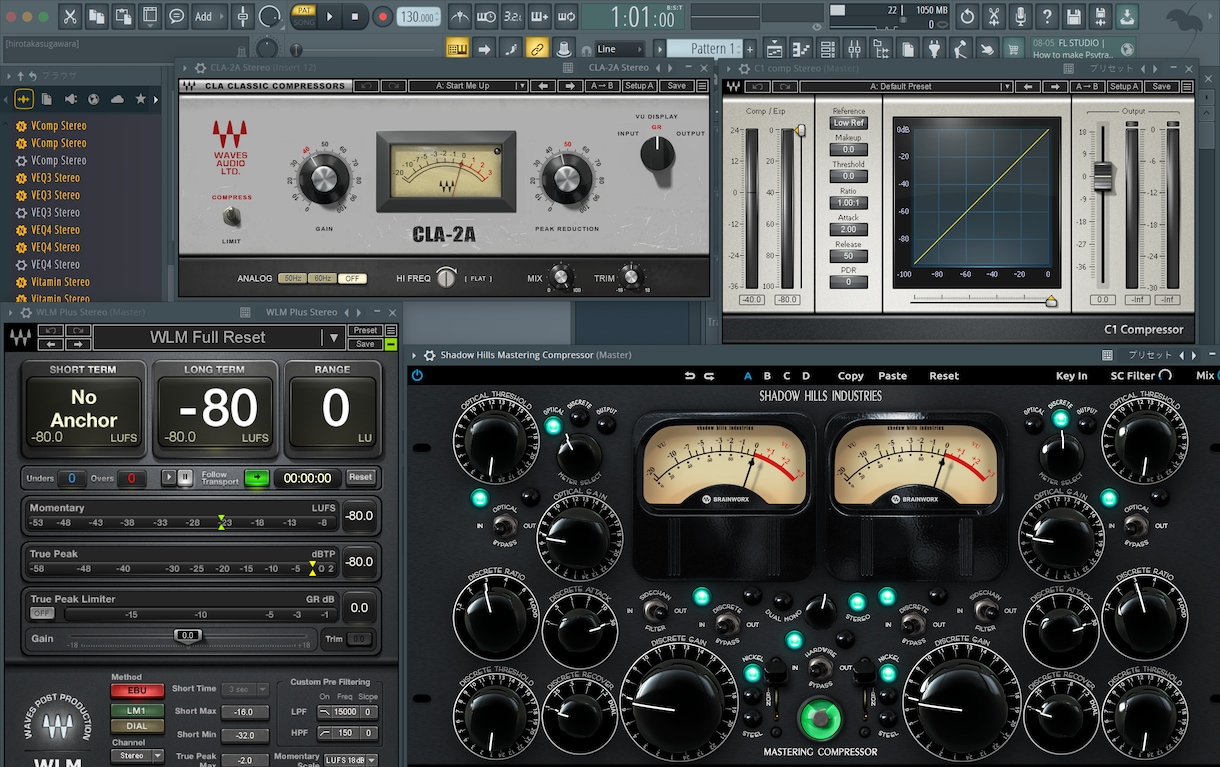This screenshot has width=1220, height=767.
Task: Toggle WLM True Peak Limiter OFF switch
Action: click(x=42, y=613)
